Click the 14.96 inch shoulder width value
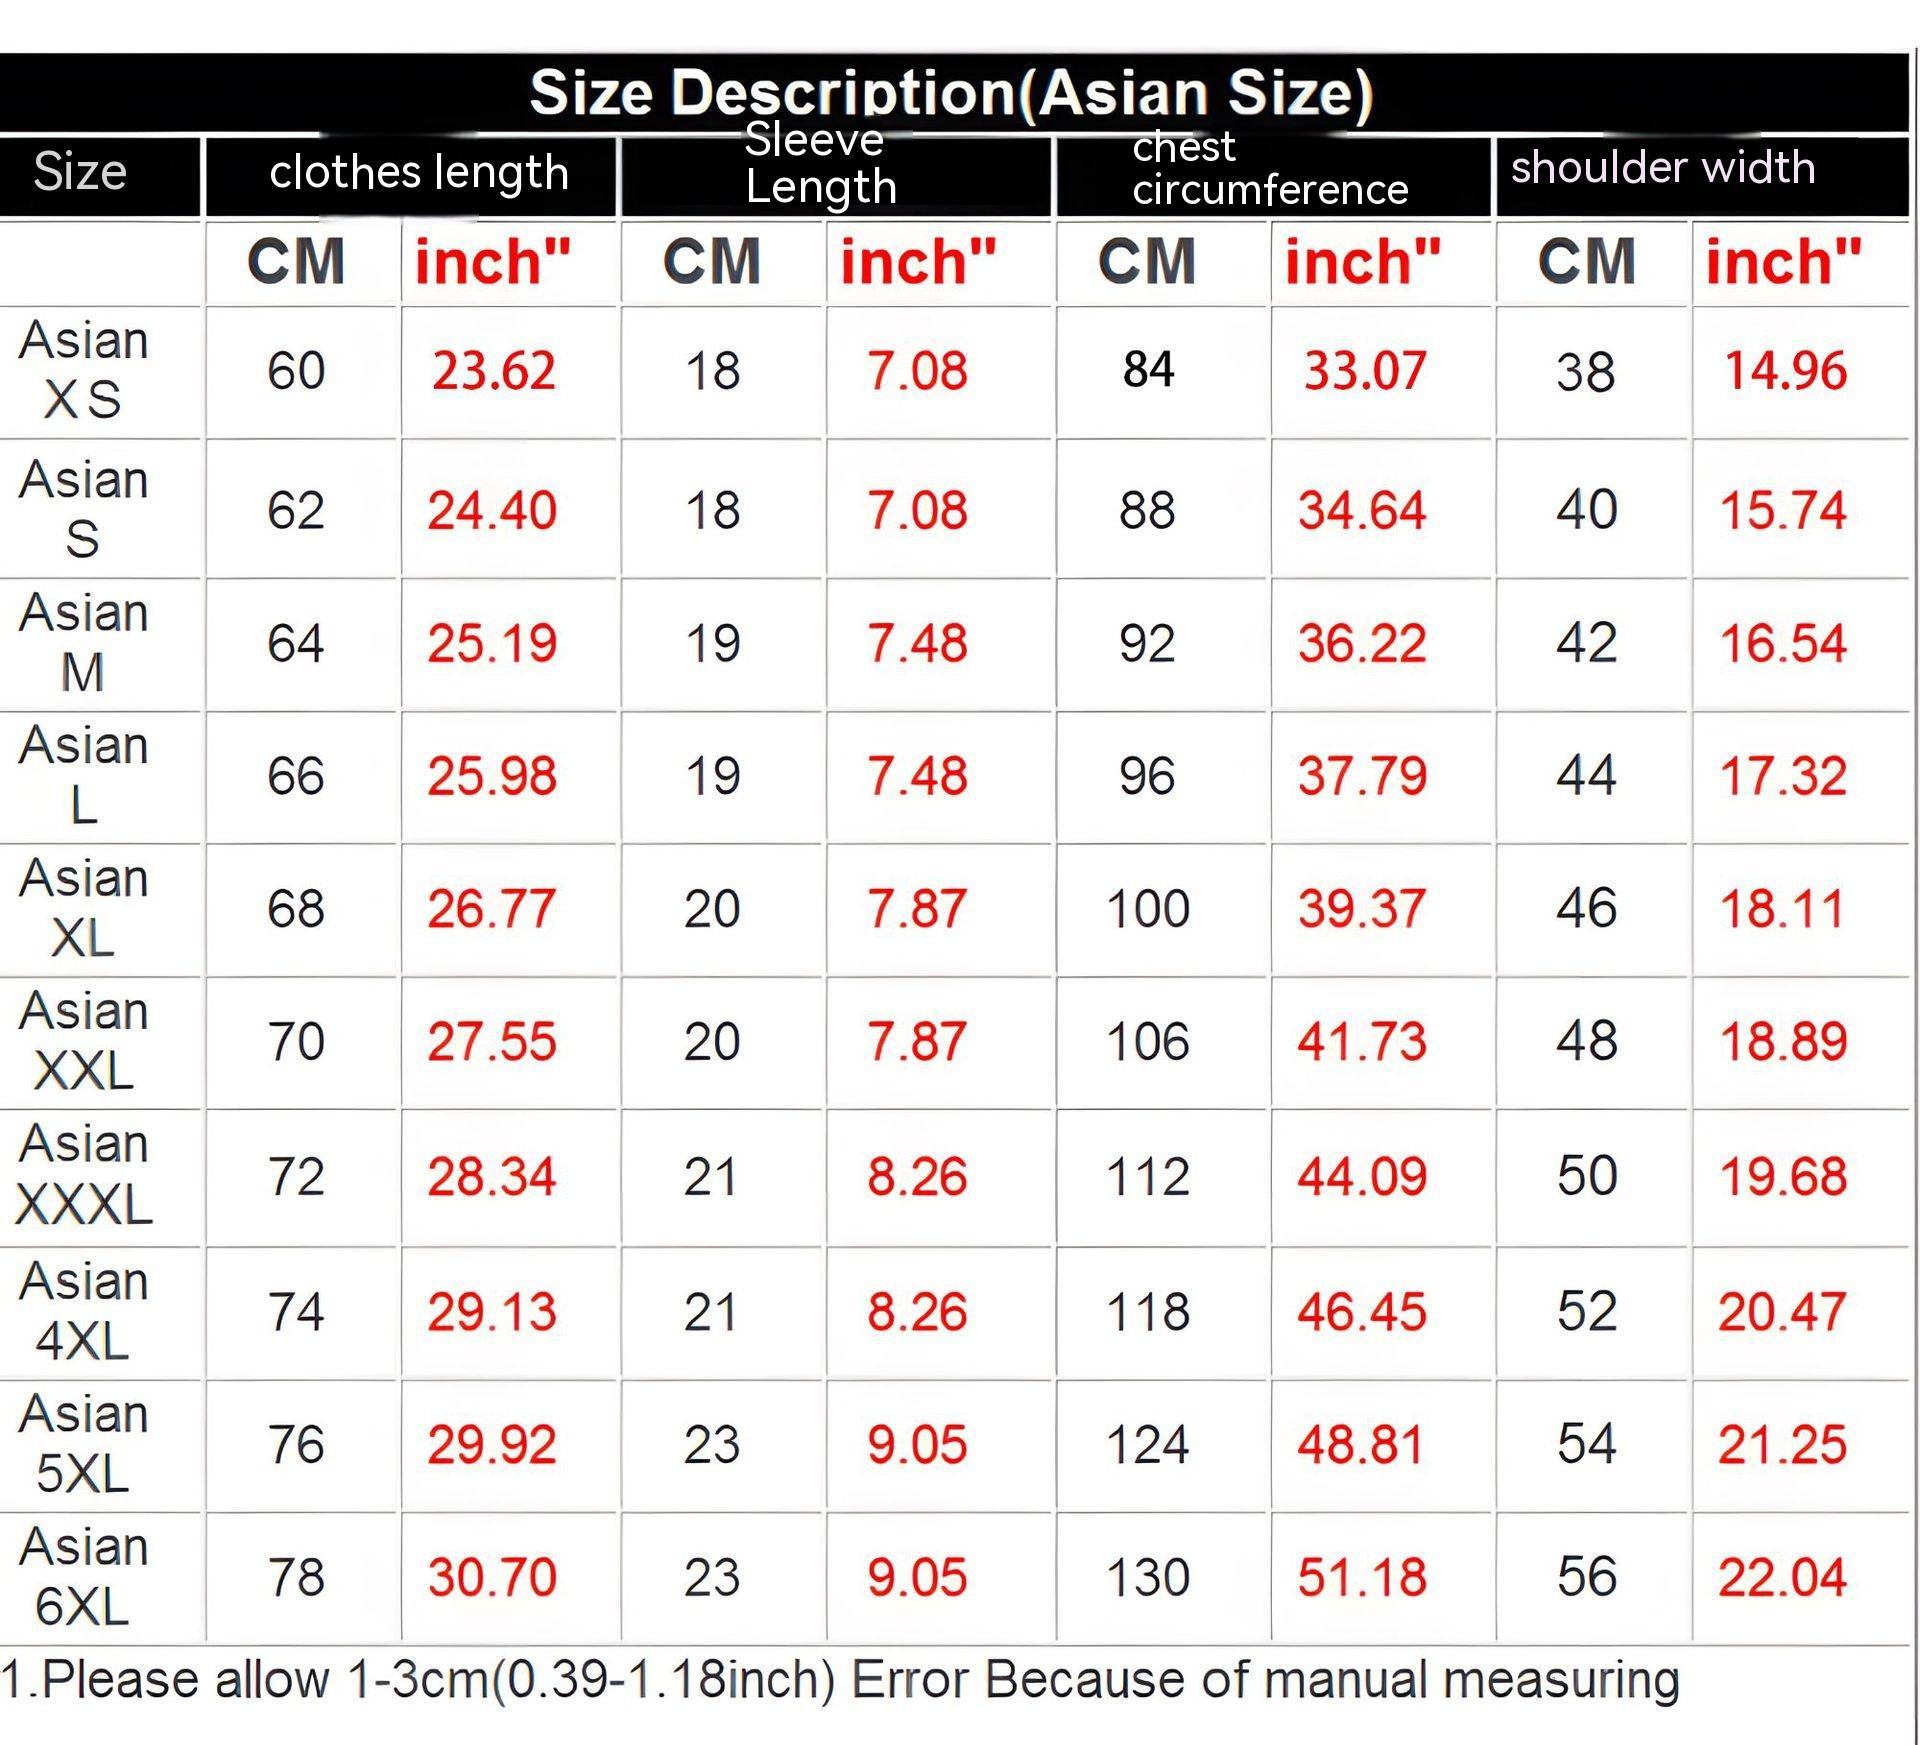Screen dimensions: 1920x1745 click(x=1785, y=371)
